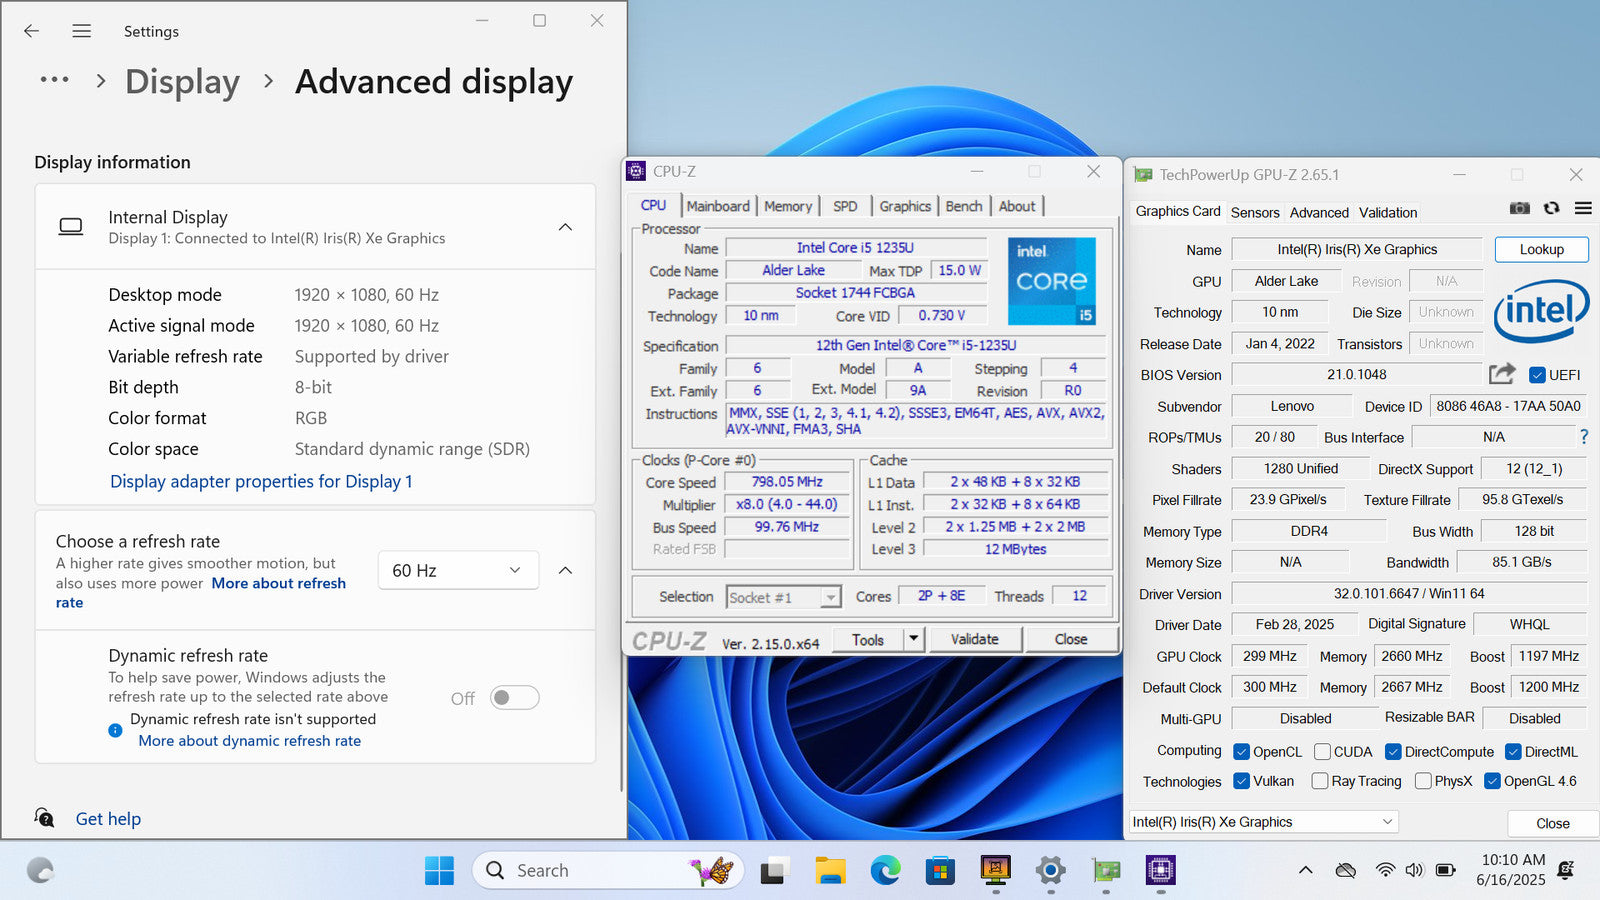Open the GPU-Z hamburger menu
1600x900 pixels.
click(1583, 208)
